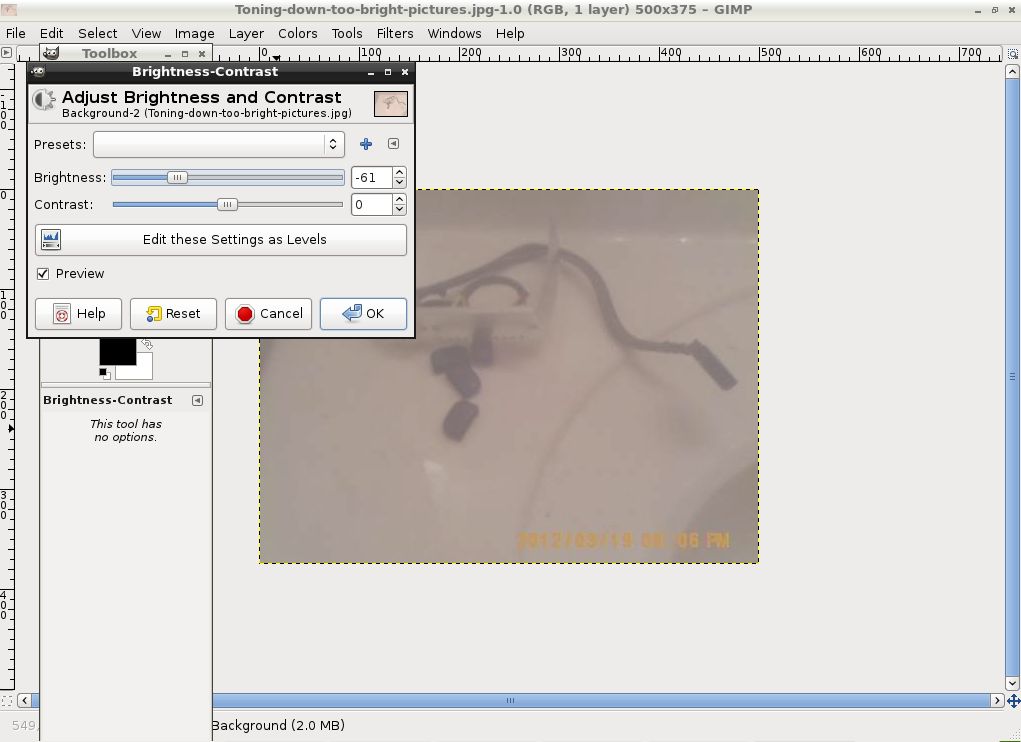Click the swap foreground/background colors arrow
1021x742 pixels.
tap(147, 344)
